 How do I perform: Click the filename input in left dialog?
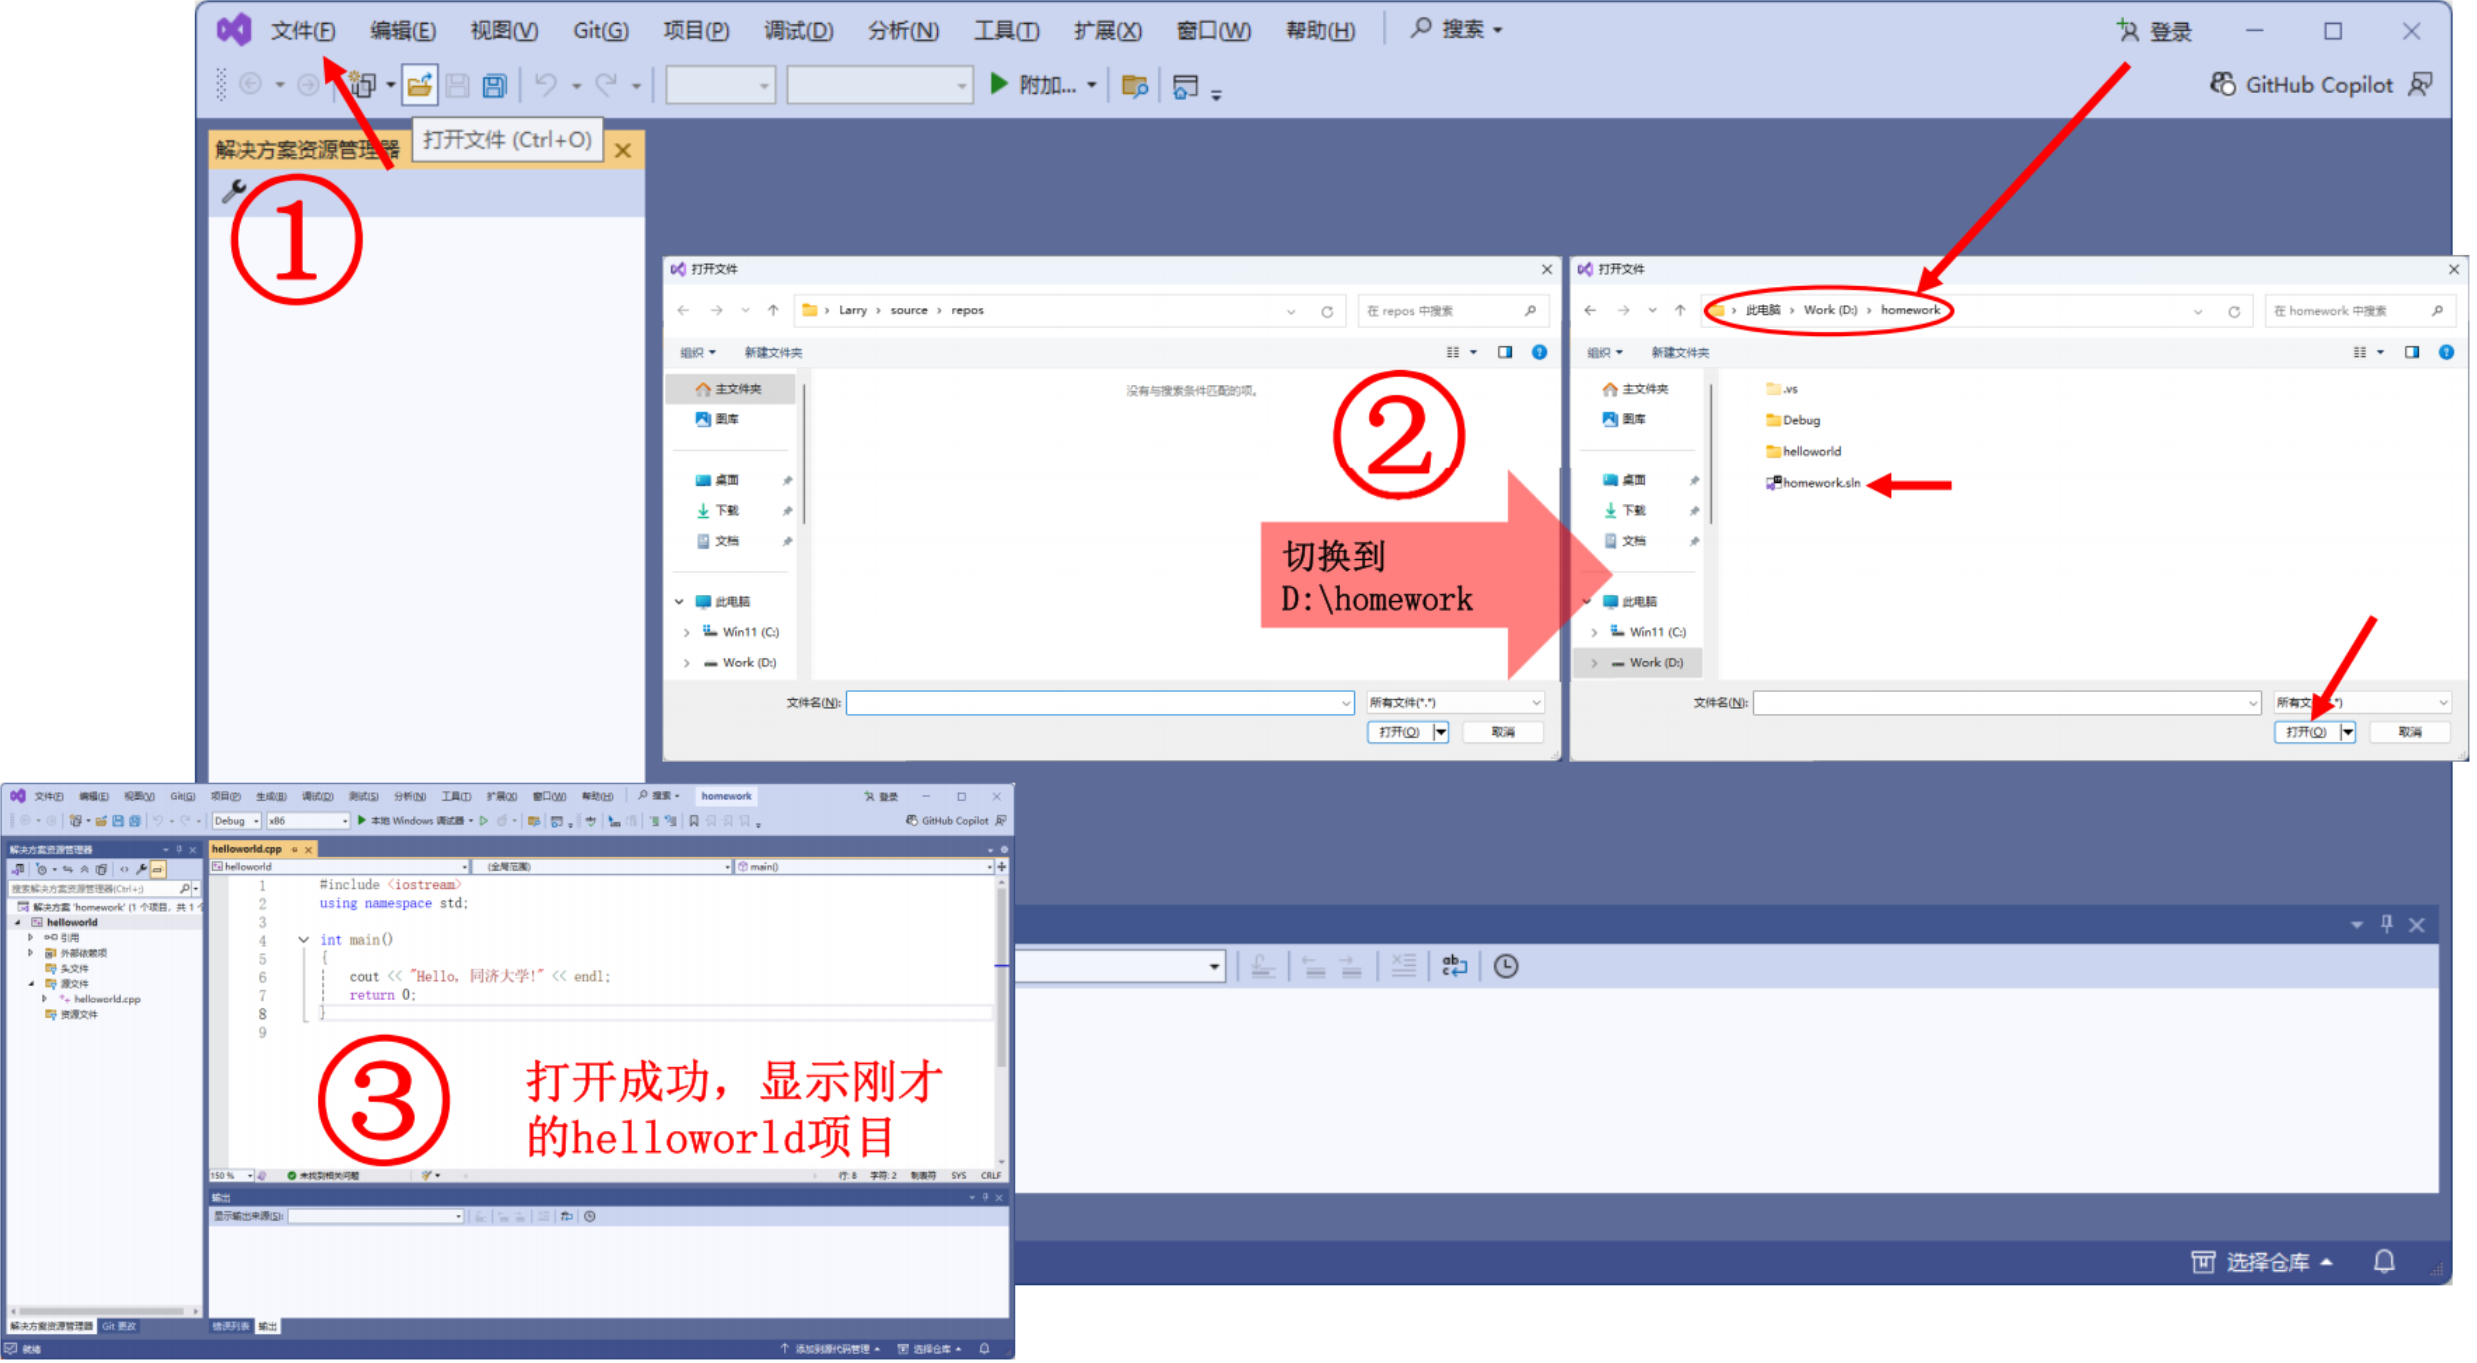point(1096,704)
